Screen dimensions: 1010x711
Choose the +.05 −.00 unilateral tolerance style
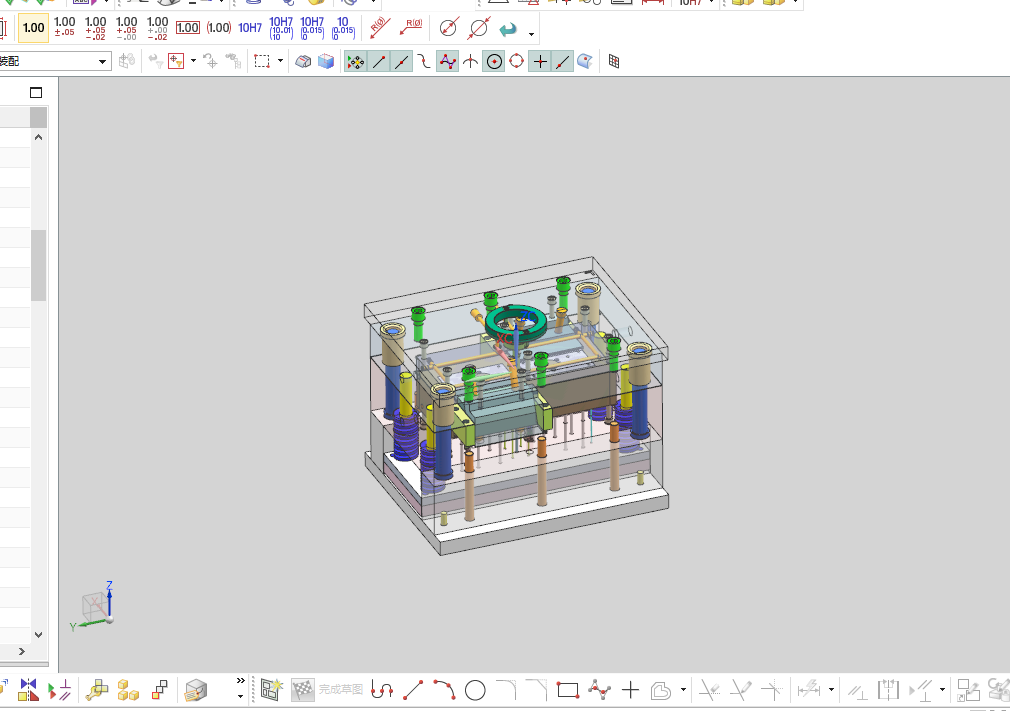pyautogui.click(x=126, y=28)
